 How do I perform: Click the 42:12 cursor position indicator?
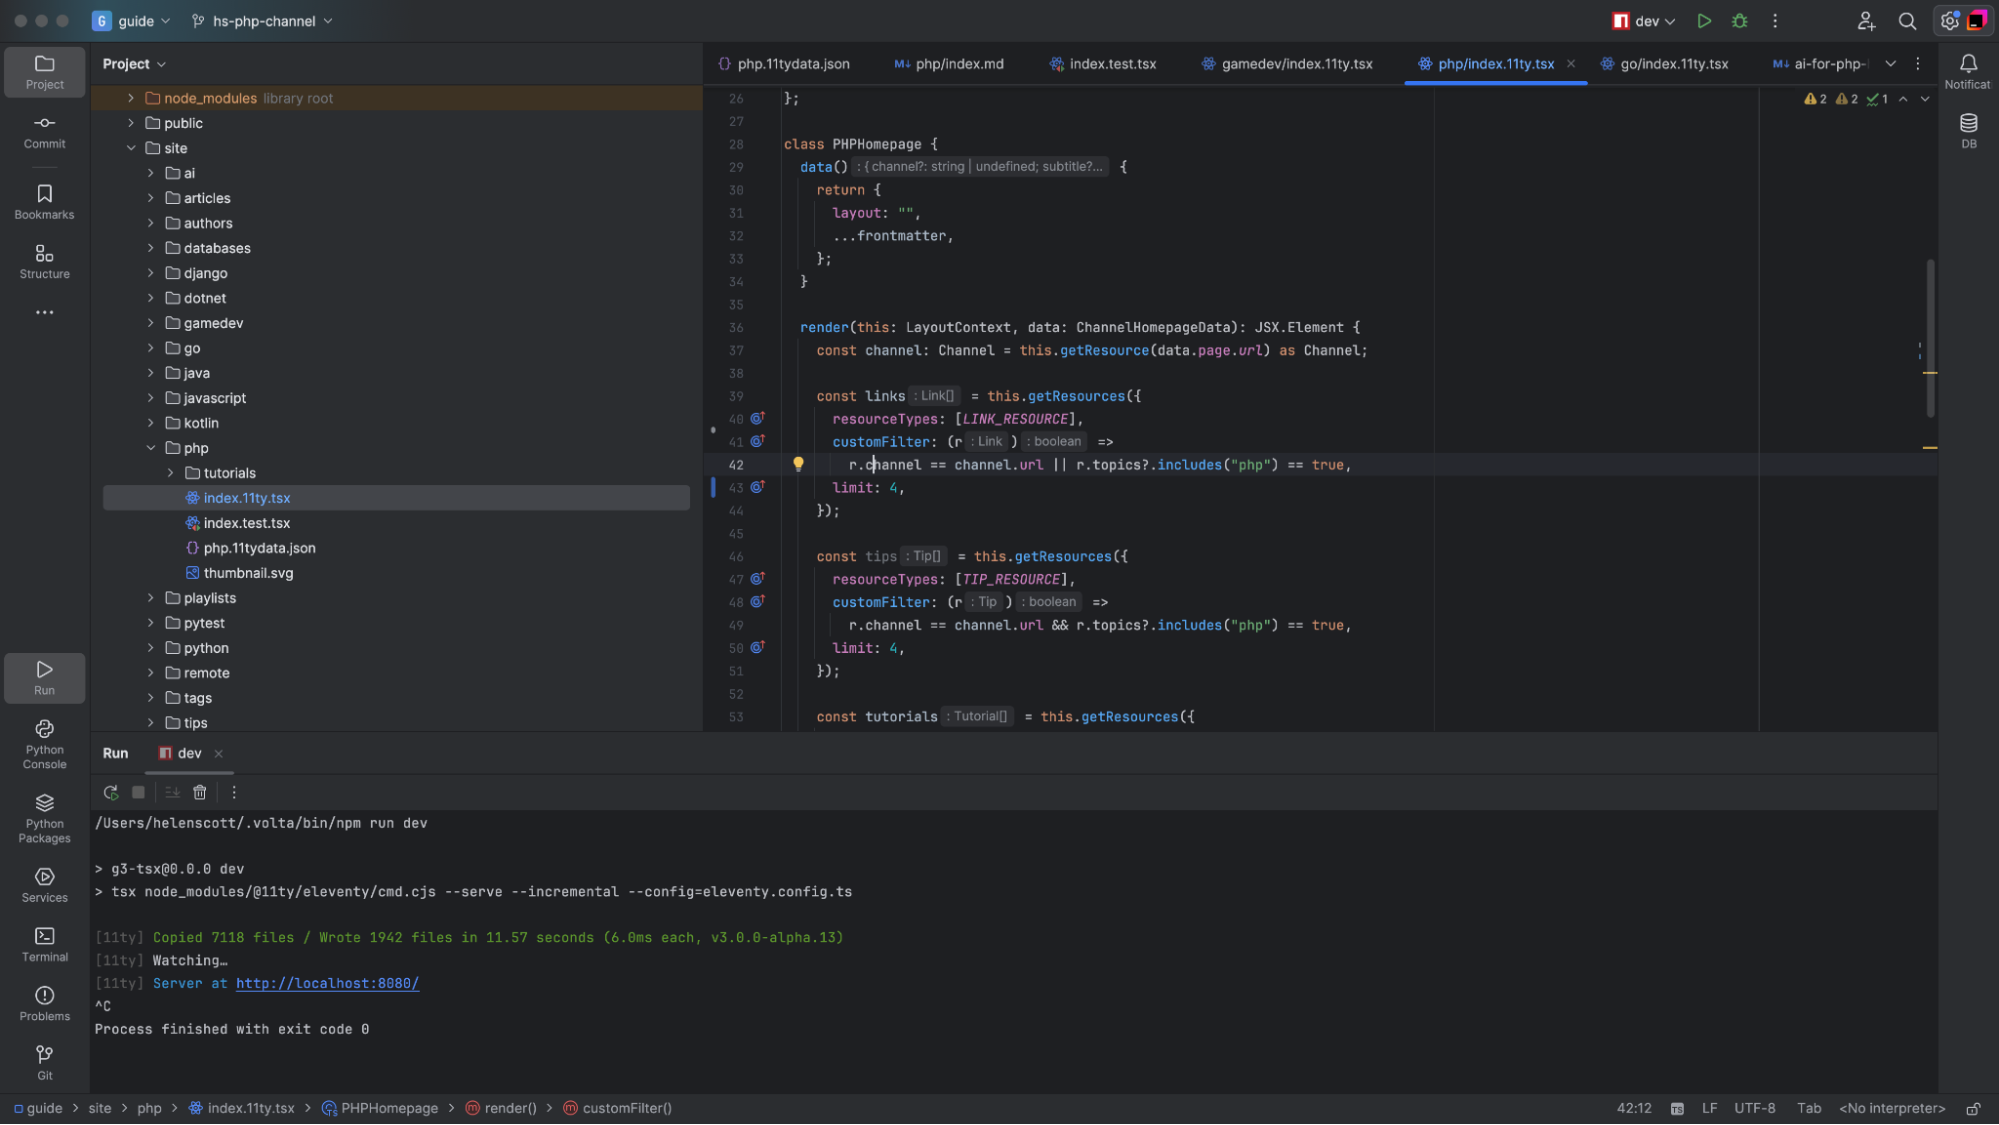pos(1634,1109)
